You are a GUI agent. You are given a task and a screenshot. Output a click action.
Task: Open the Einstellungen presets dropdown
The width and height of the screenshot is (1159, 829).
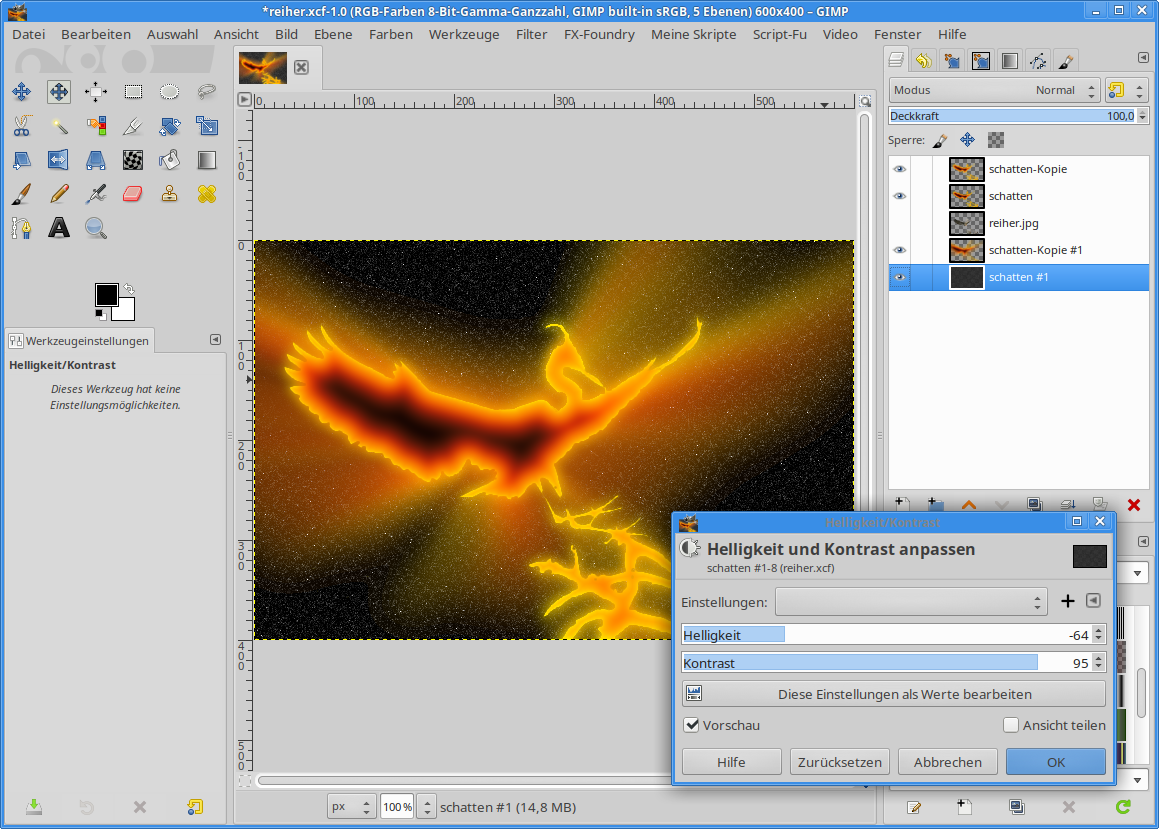tap(911, 601)
